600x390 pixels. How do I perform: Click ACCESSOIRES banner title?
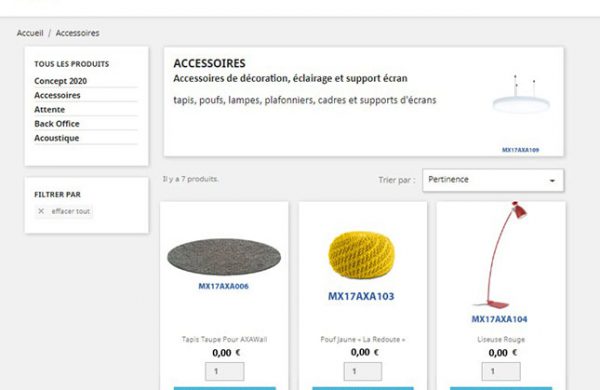point(209,63)
